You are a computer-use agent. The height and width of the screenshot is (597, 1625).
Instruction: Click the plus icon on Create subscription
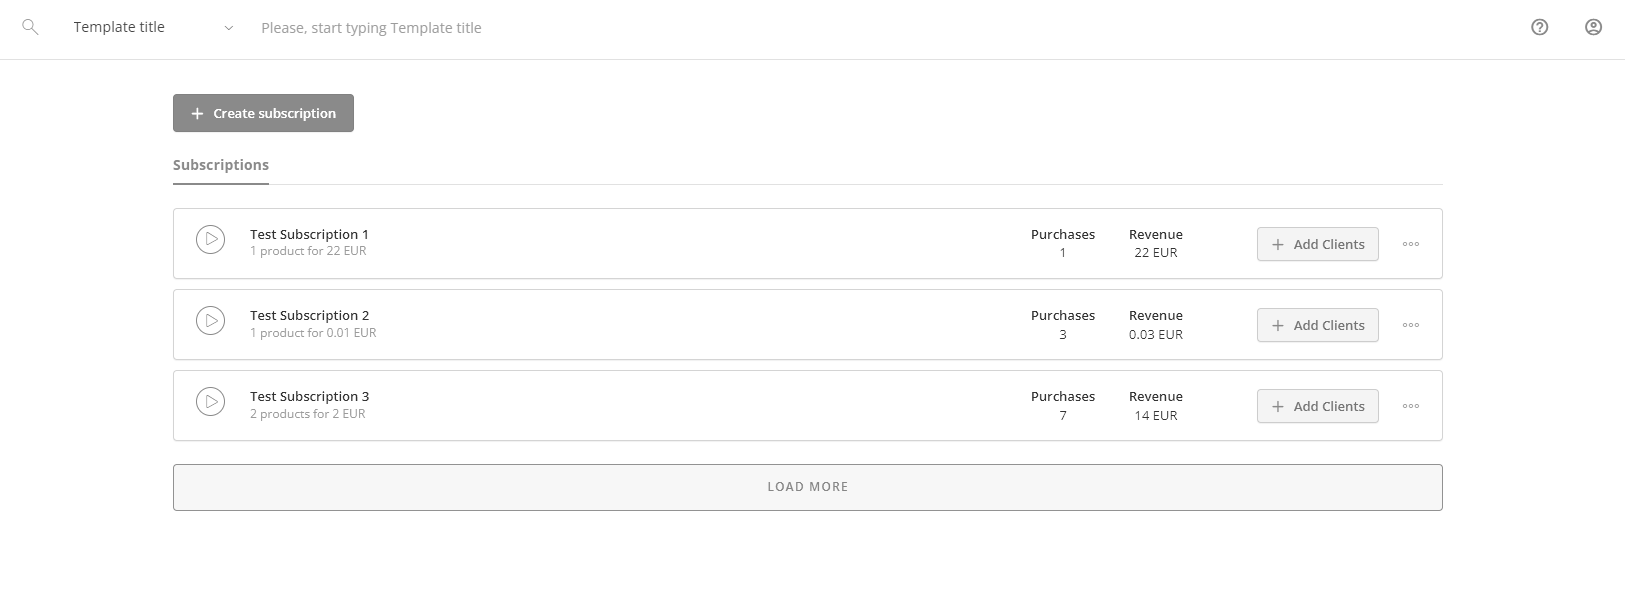coord(197,113)
